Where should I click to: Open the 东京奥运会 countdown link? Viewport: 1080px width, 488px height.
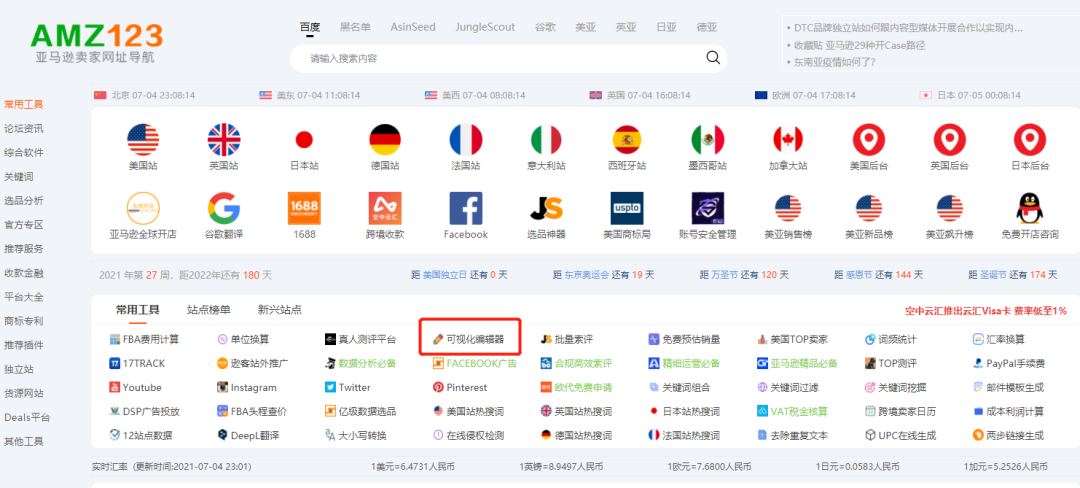[x=587, y=275]
